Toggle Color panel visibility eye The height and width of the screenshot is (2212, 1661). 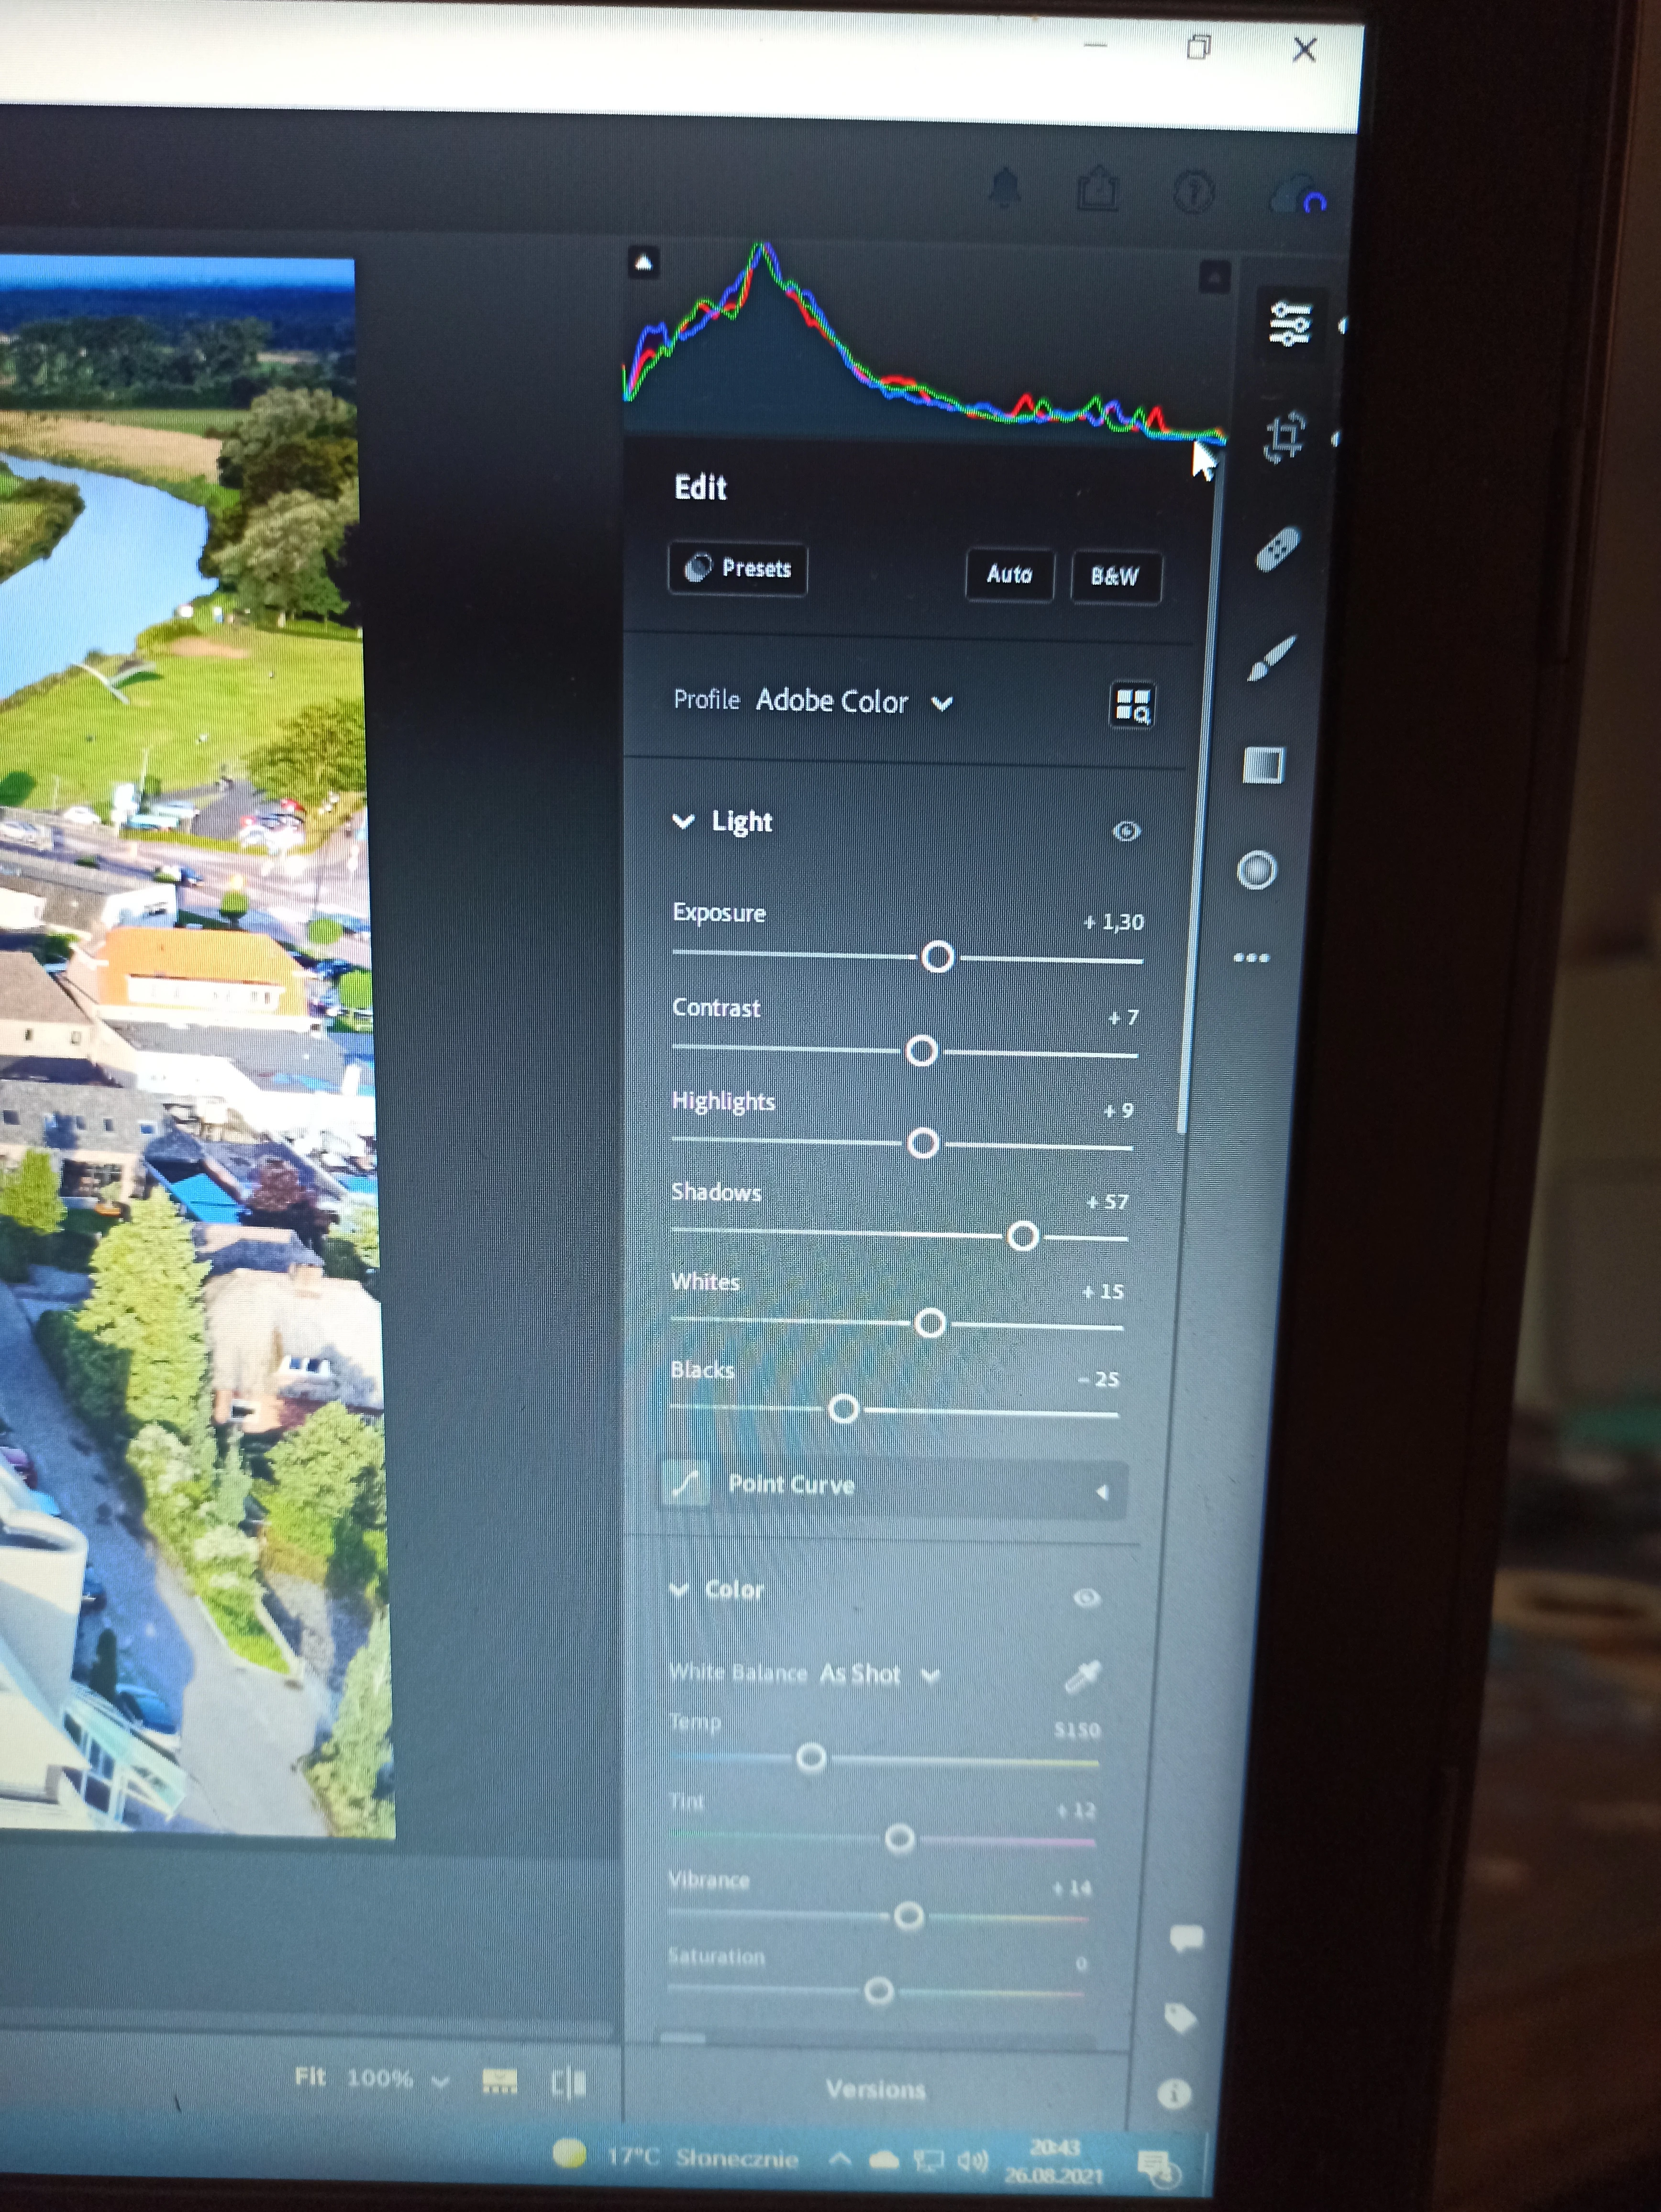coord(1087,1598)
